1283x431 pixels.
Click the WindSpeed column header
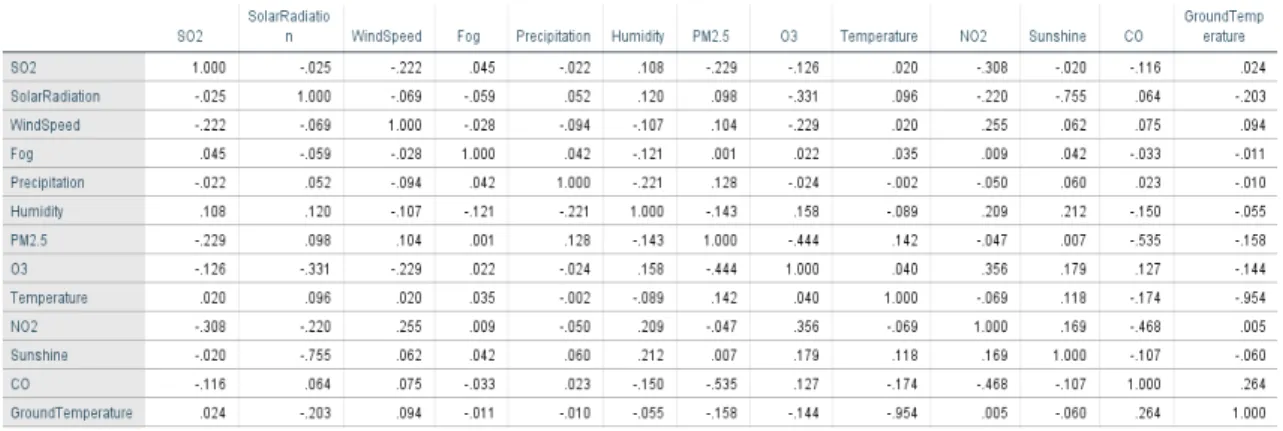(x=385, y=36)
